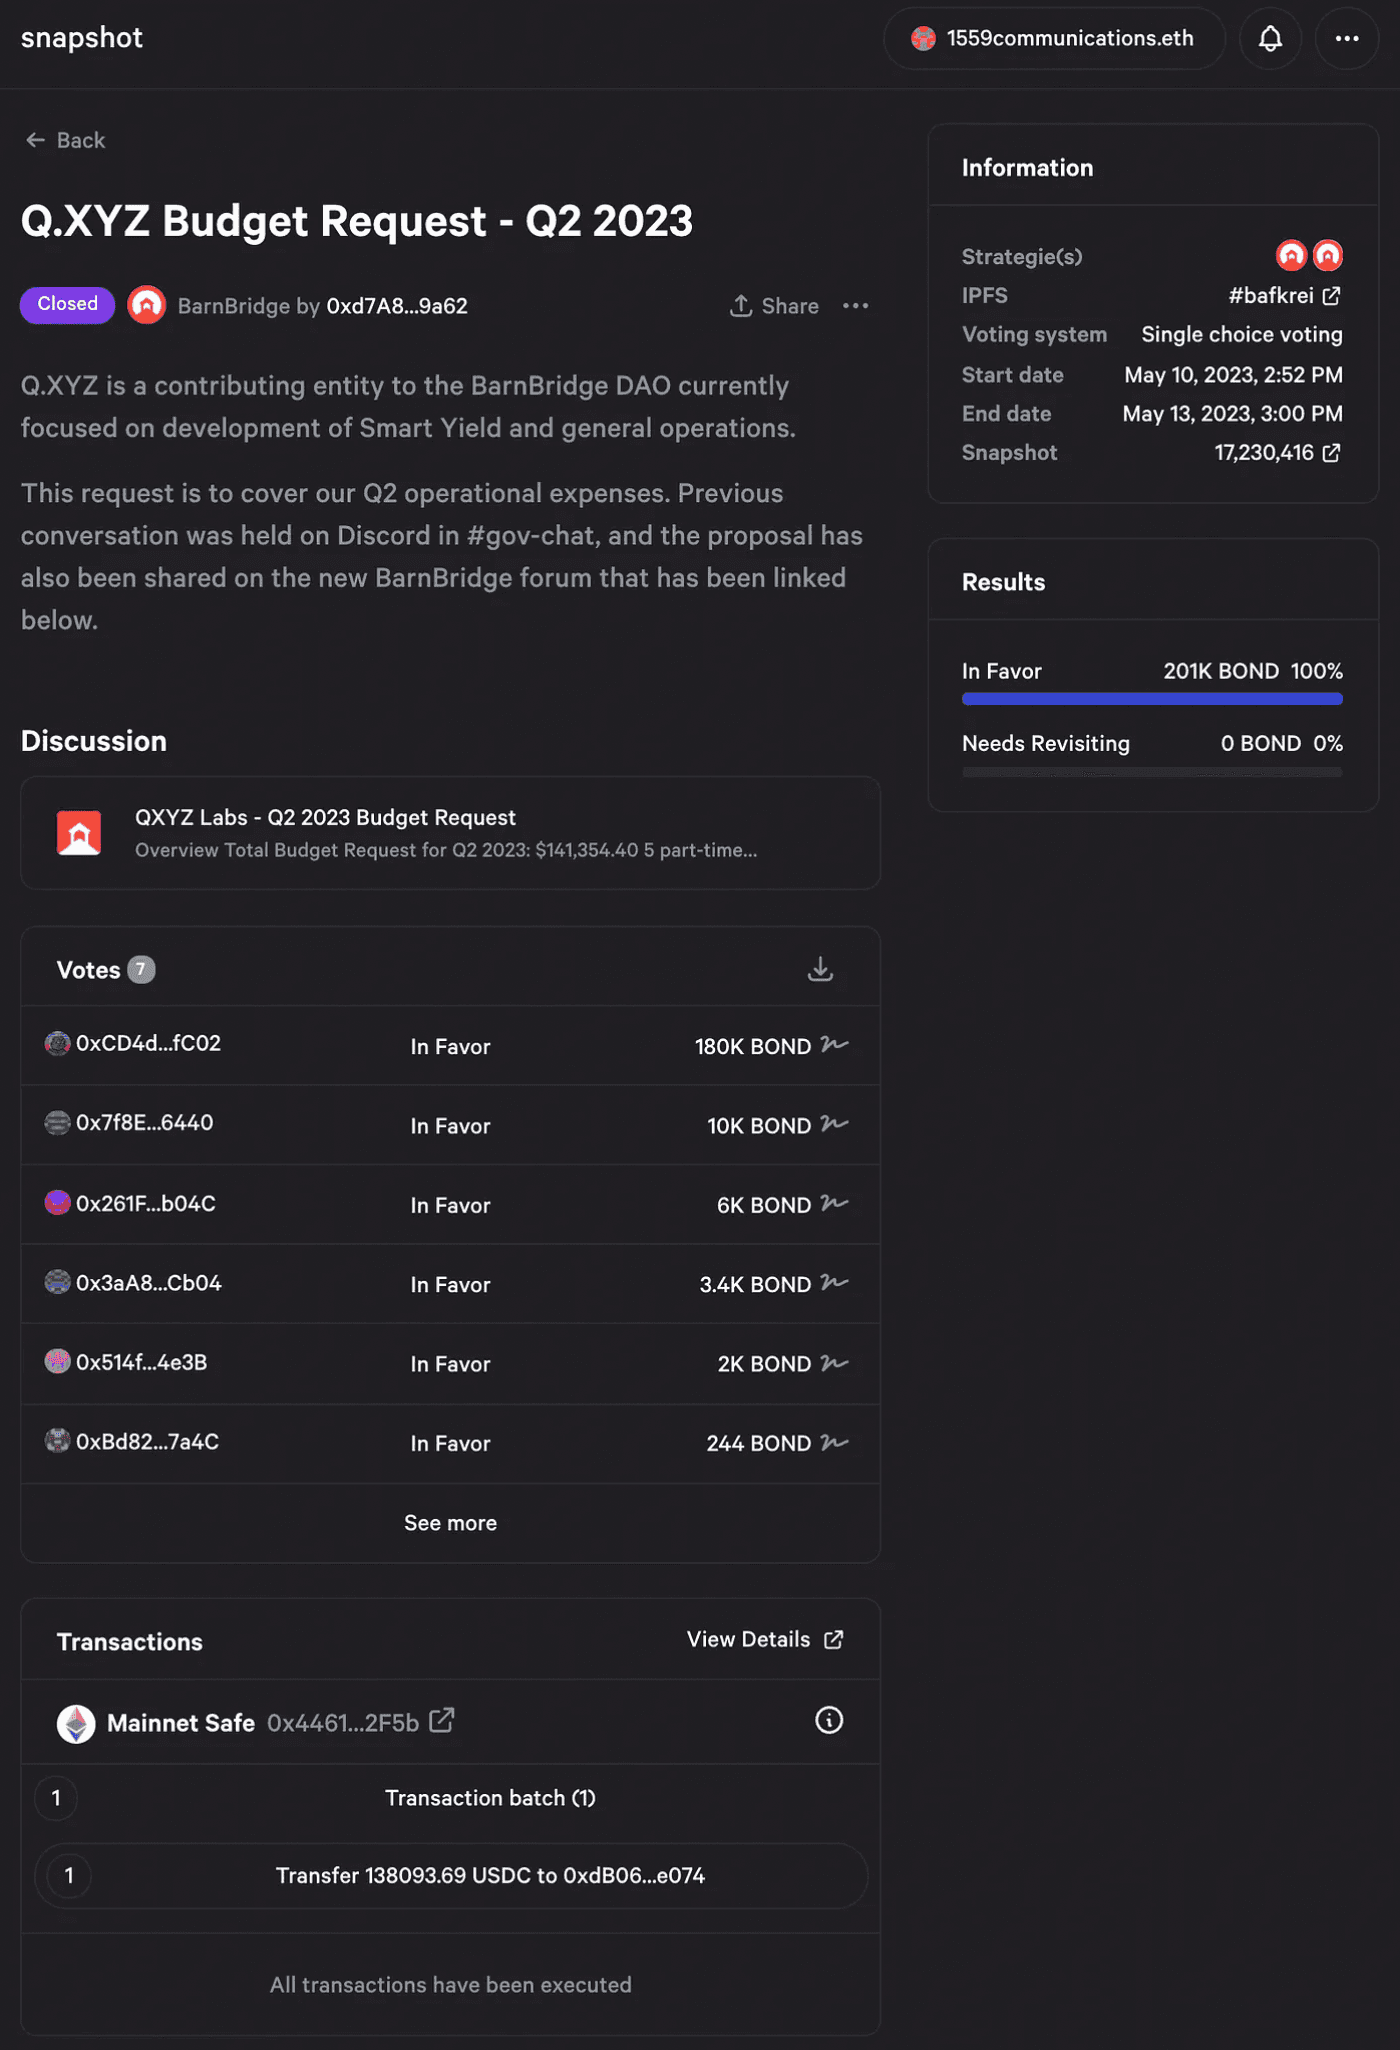Open the Mainnet Safe address external link
The image size is (1400, 2050).
point(441,1720)
